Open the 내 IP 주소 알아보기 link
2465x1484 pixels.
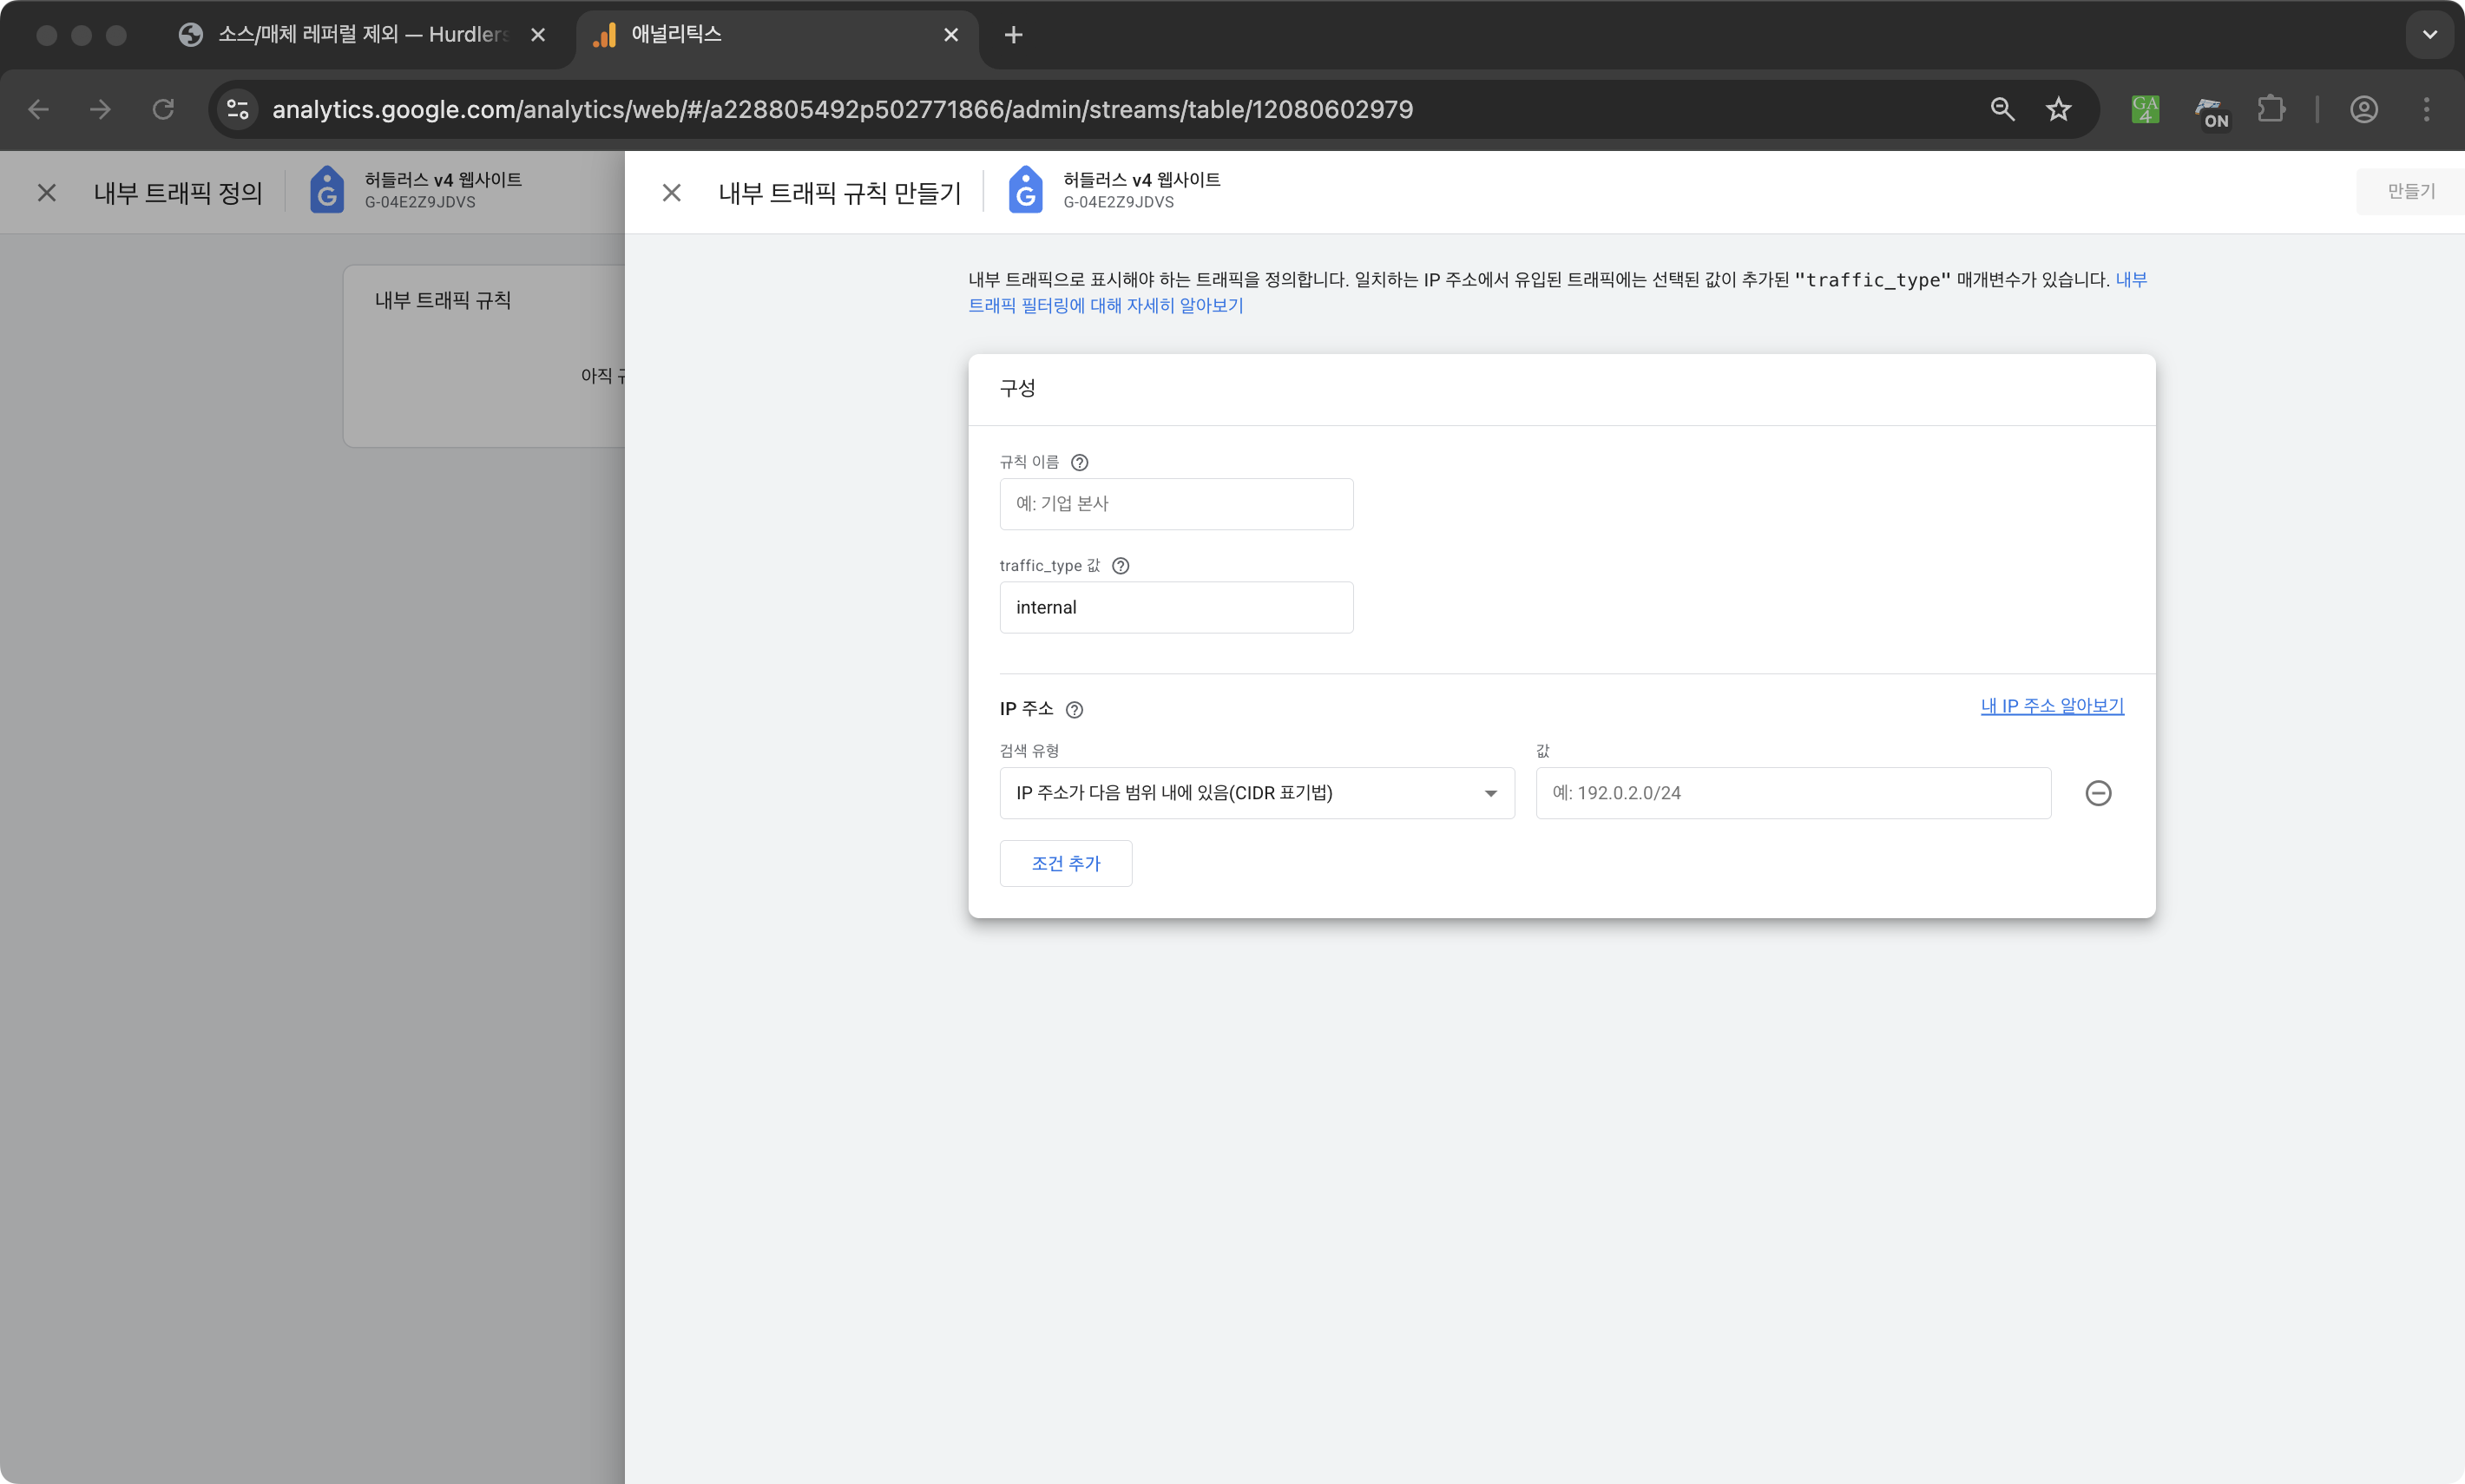pos(2051,706)
